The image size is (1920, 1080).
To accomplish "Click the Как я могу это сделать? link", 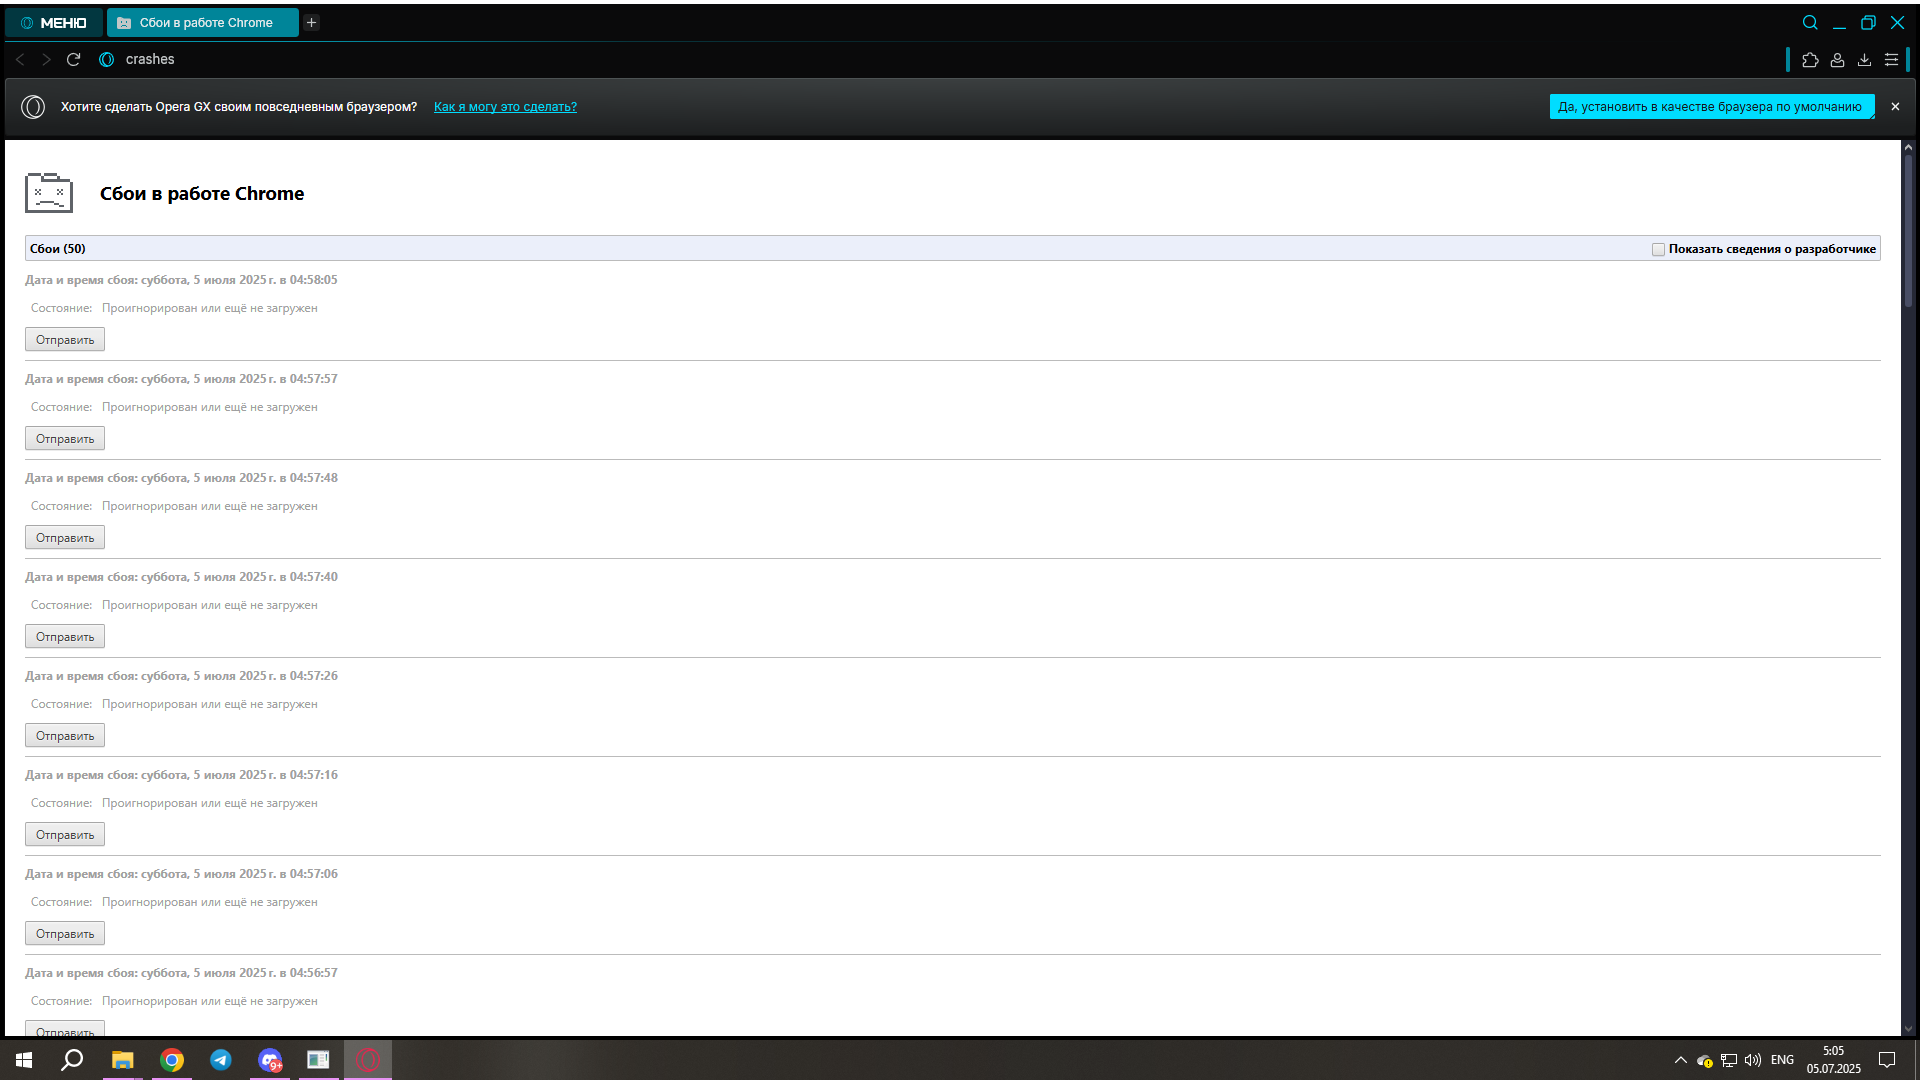I will 505,107.
